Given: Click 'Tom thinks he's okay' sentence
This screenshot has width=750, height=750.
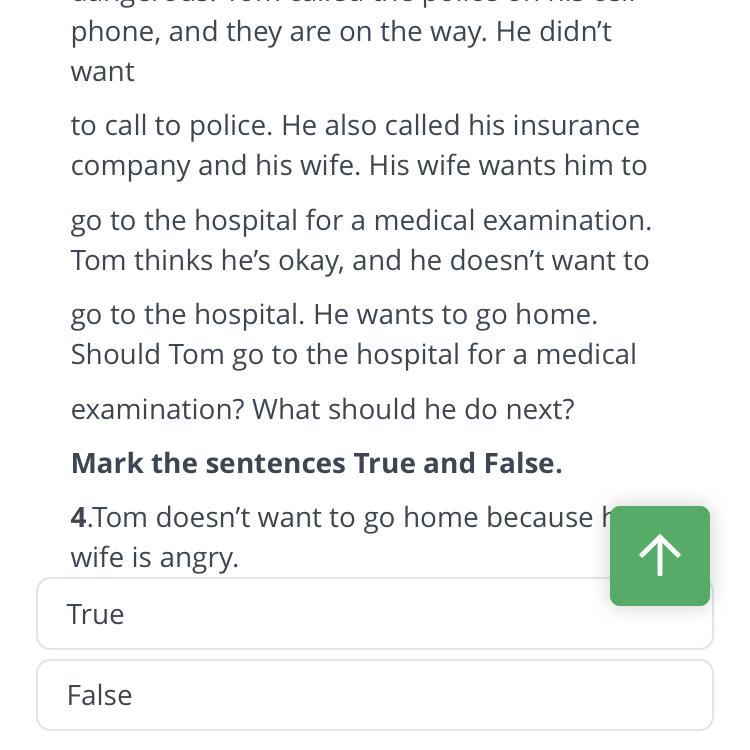Looking at the screenshot, I should tap(207, 261).
